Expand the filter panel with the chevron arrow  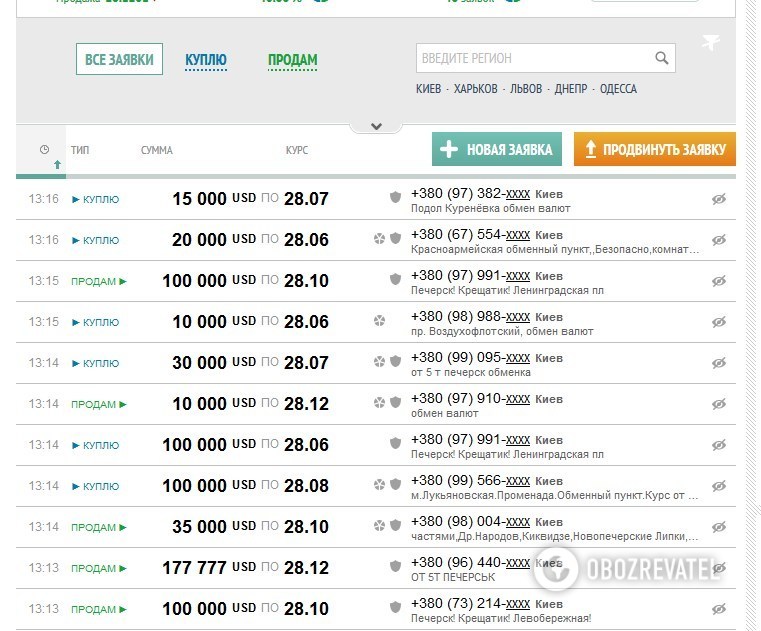click(376, 127)
